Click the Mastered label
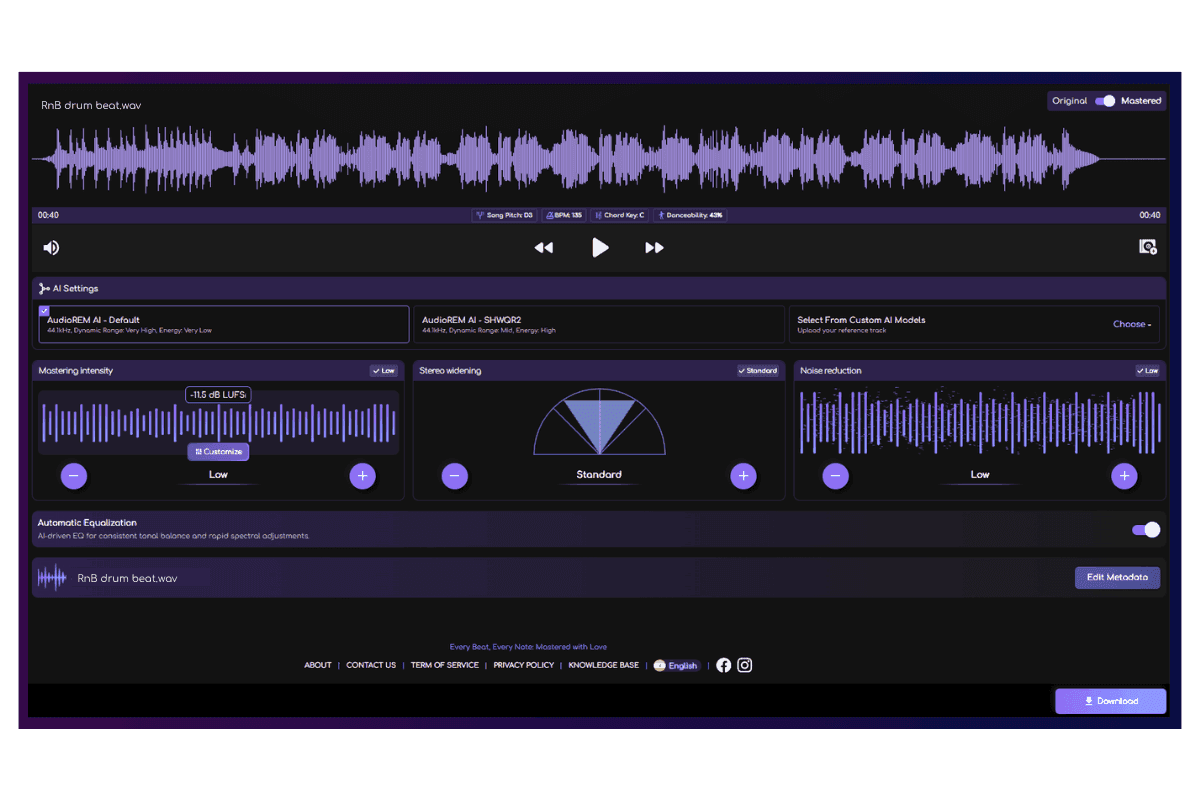This screenshot has height=800, width=1200. pyautogui.click(x=1141, y=101)
